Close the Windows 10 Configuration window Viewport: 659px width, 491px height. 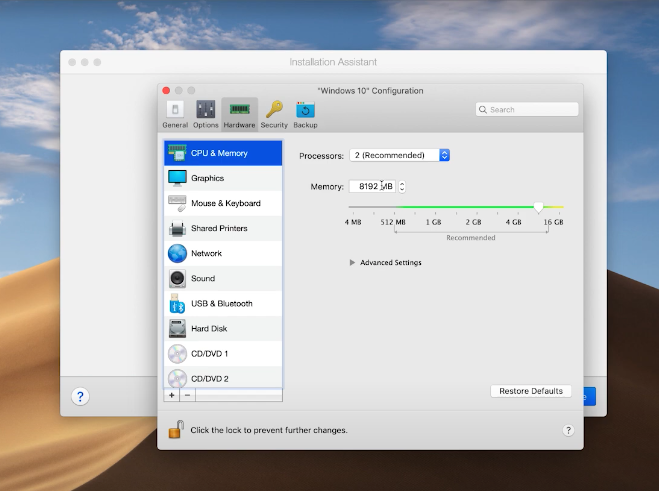pyautogui.click(x=166, y=90)
